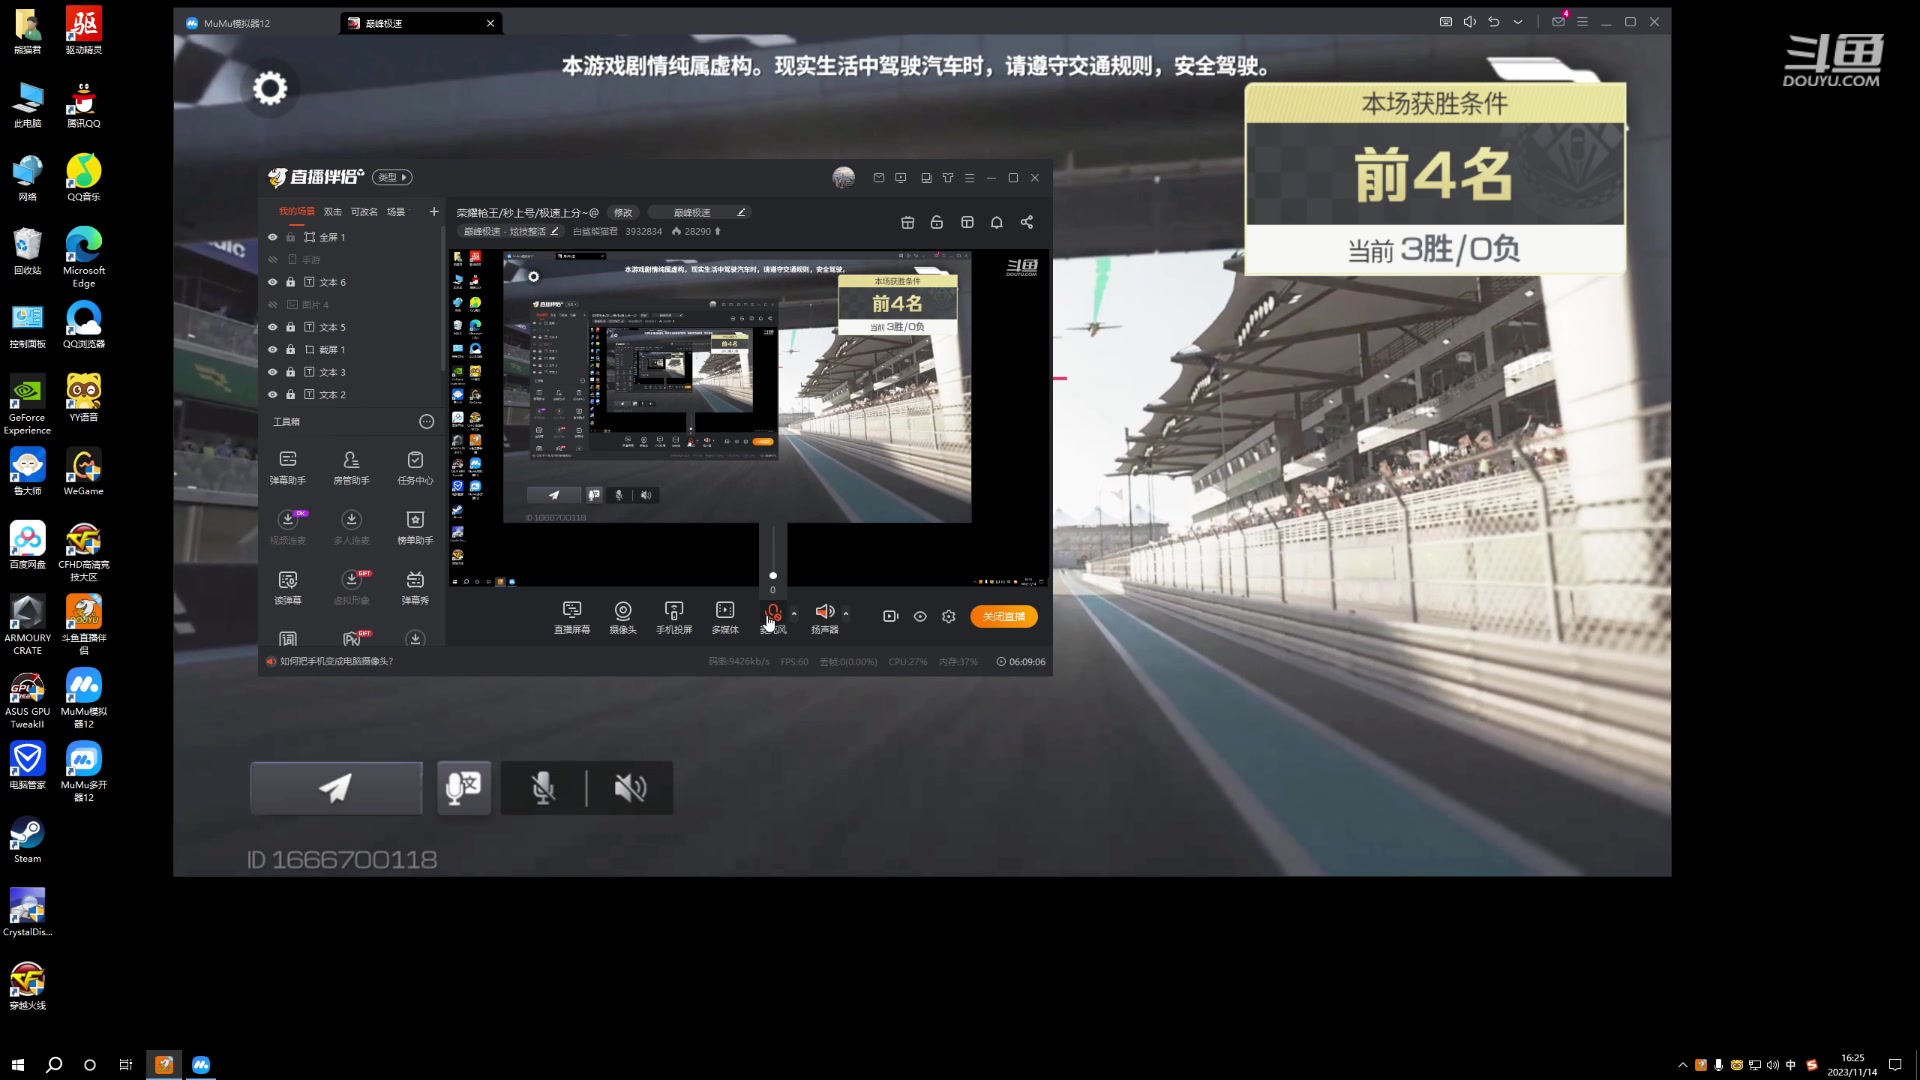Image resolution: width=1920 pixels, height=1080 pixels.
Task: Click the share icon in header
Action: tap(1027, 222)
